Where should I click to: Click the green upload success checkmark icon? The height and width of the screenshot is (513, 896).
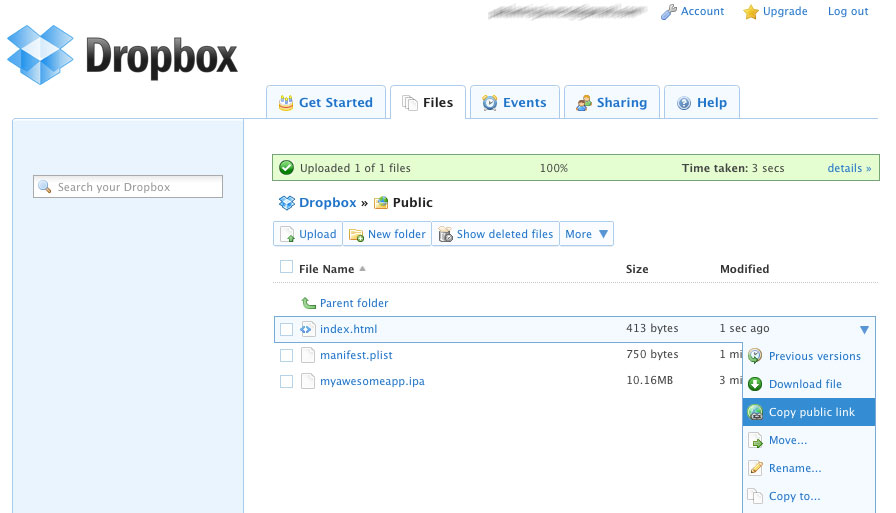coord(286,167)
